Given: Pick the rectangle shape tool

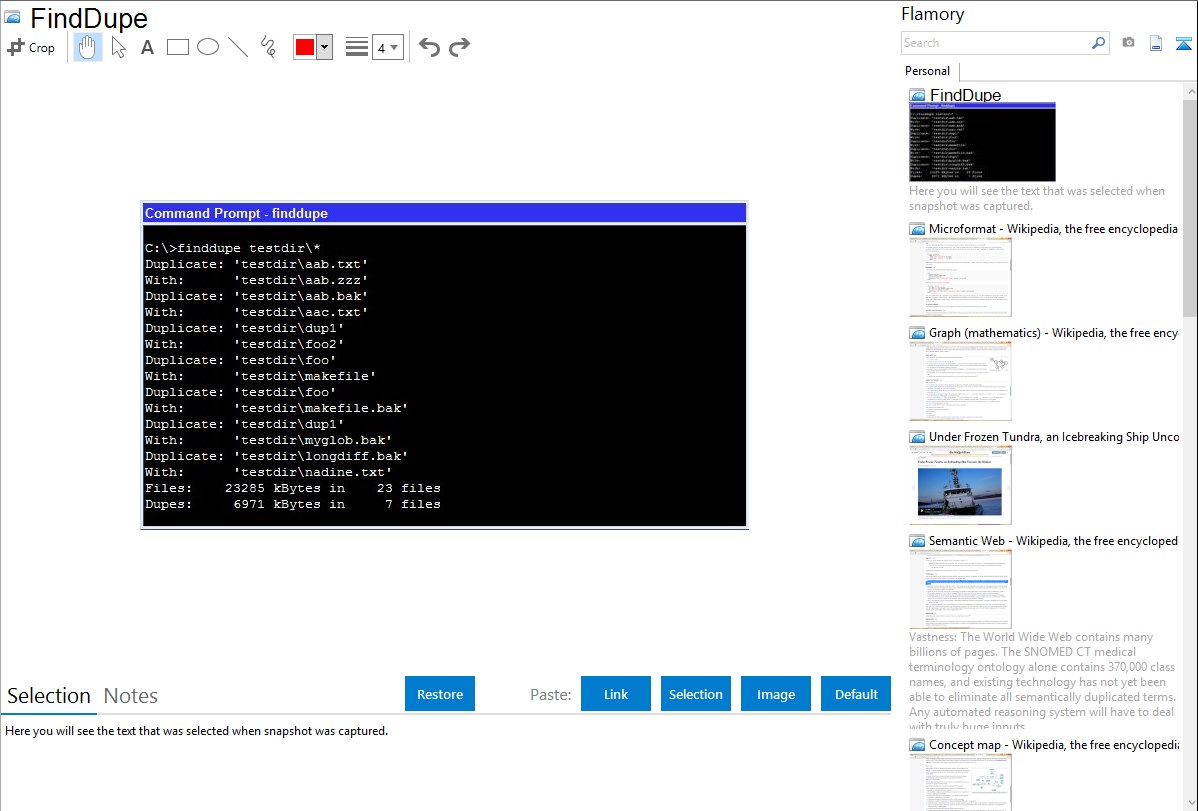Looking at the screenshot, I should tap(177, 47).
